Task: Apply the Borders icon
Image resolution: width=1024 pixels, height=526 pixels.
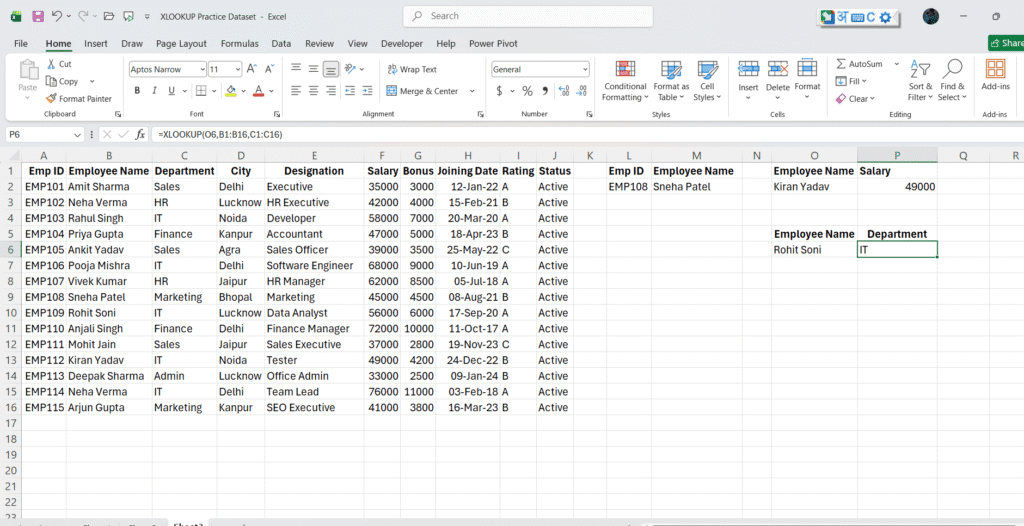Action: (201, 91)
